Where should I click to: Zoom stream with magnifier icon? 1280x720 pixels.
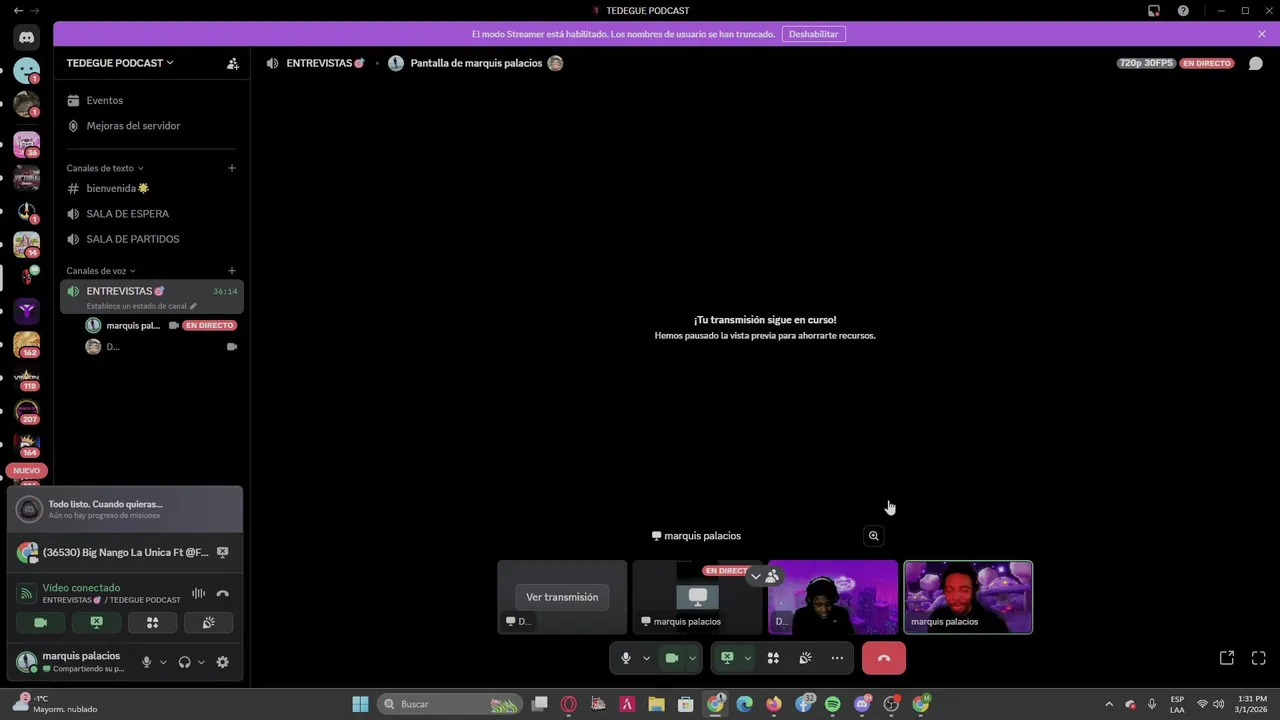click(874, 536)
